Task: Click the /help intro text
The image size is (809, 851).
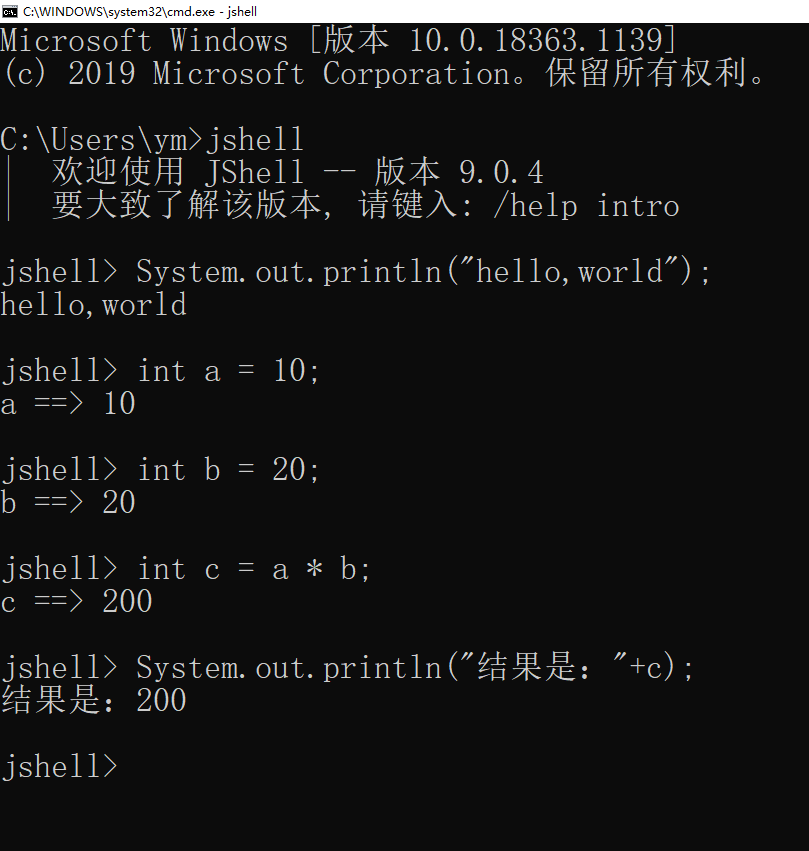Action: [586, 205]
